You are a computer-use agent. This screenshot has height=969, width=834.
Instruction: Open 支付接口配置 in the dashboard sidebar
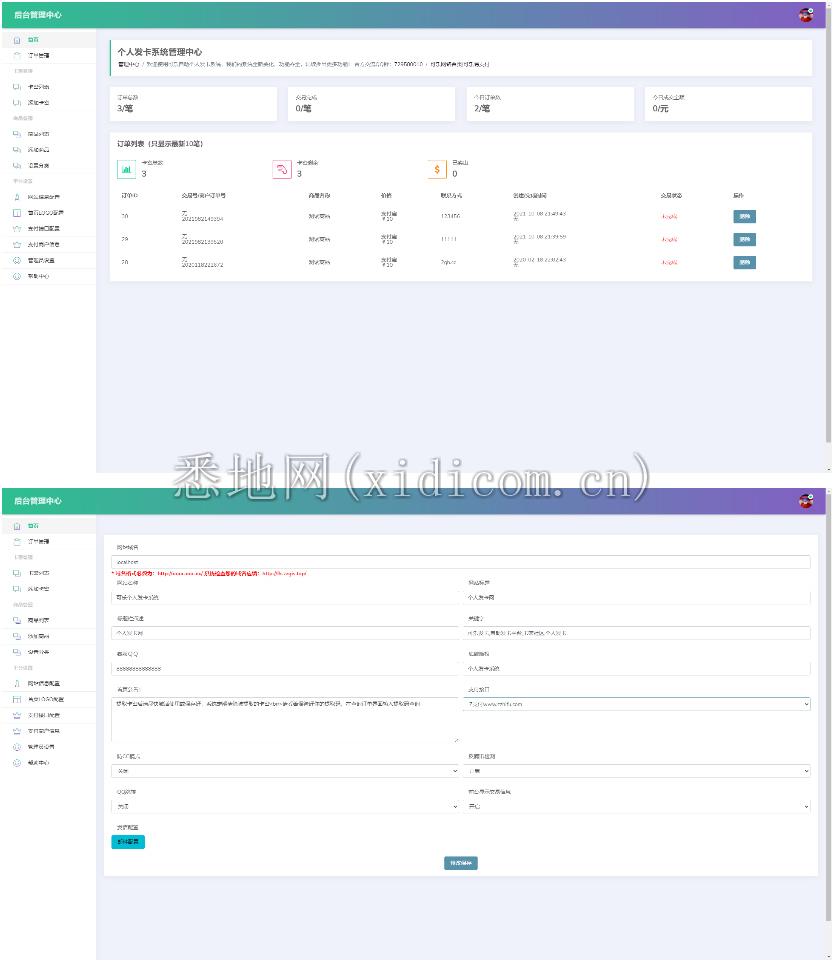(49, 229)
